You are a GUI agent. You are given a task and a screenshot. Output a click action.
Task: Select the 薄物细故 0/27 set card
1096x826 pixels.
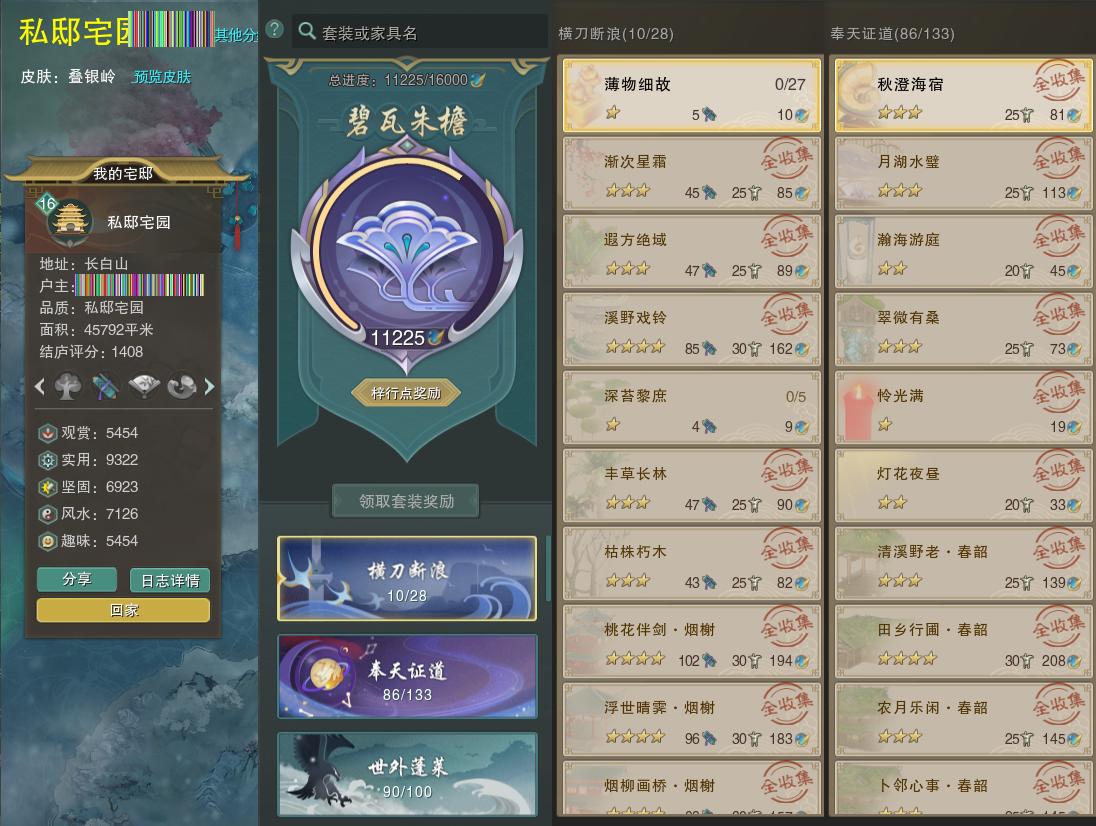[692, 94]
